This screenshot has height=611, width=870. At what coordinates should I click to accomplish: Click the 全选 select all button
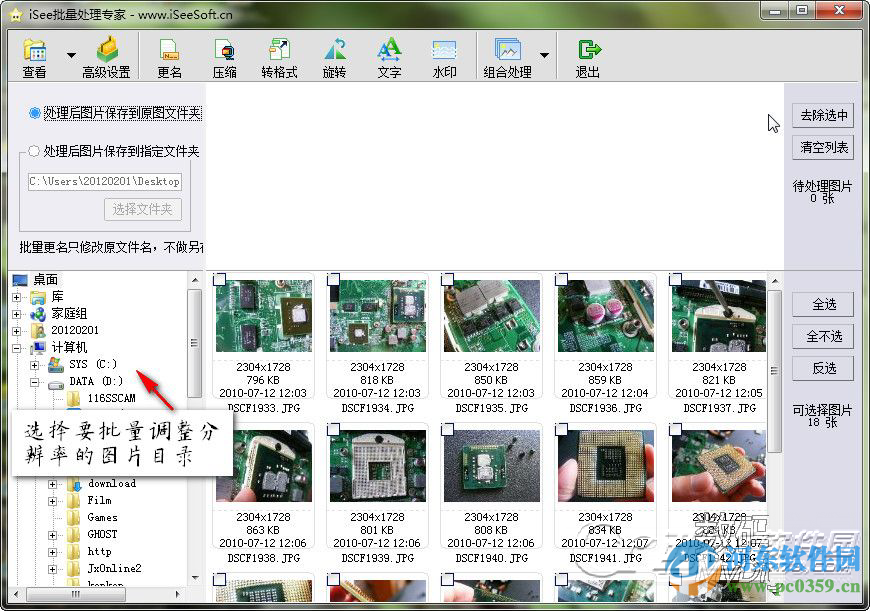point(823,305)
